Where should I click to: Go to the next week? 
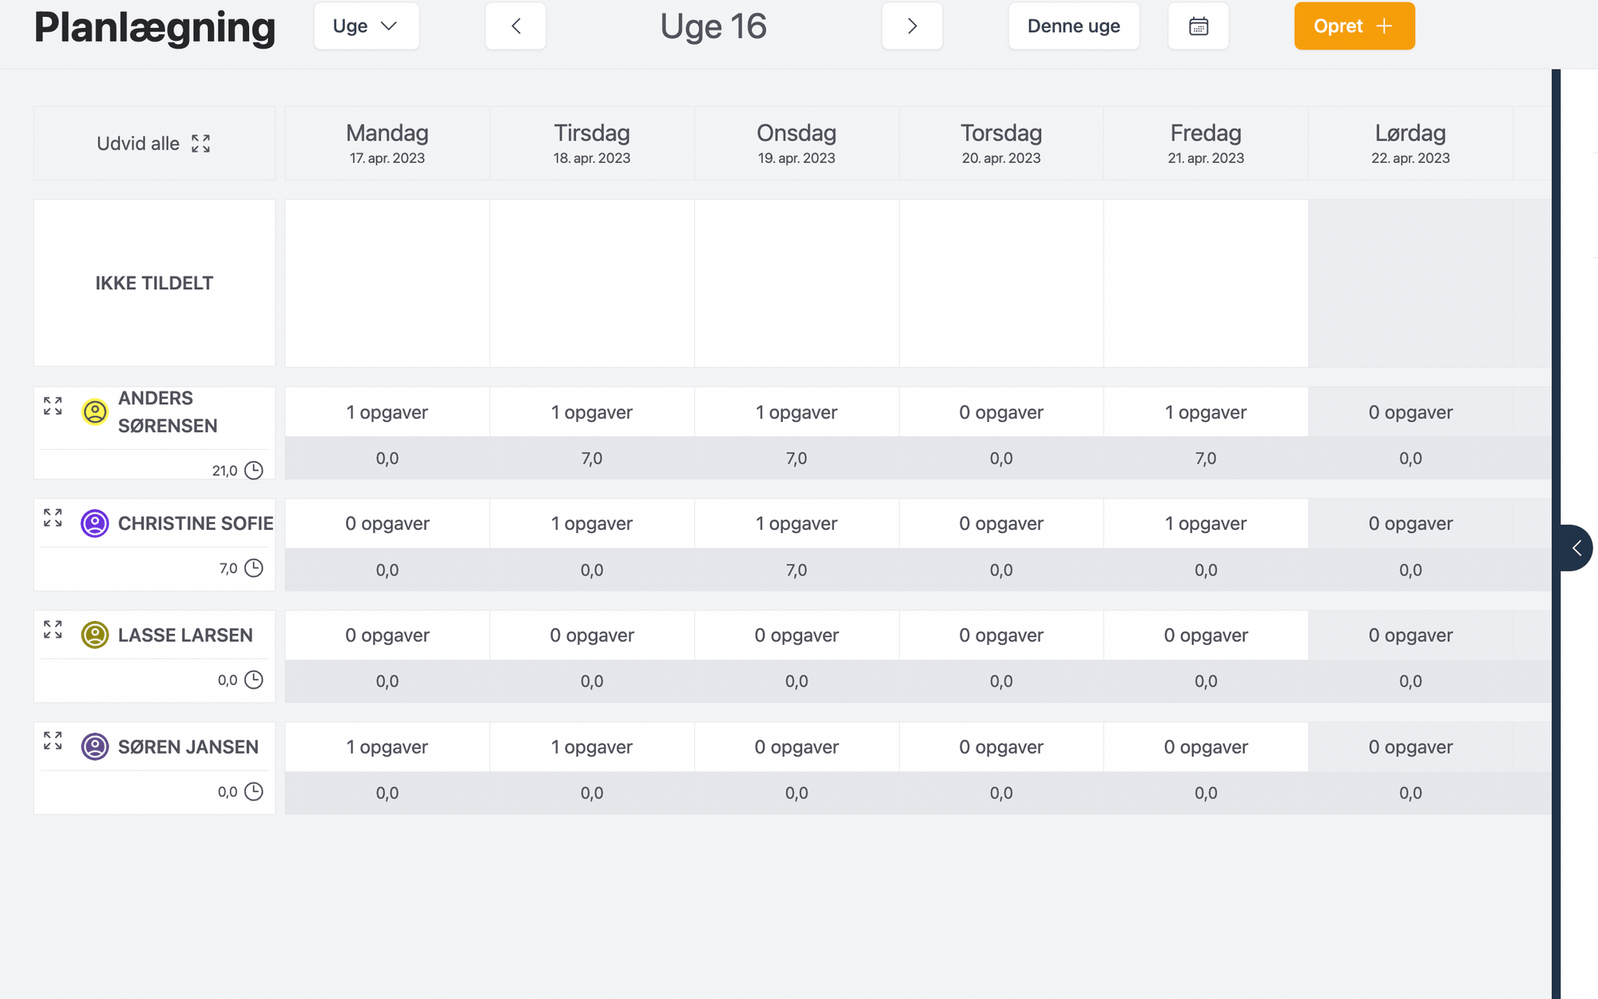(x=911, y=27)
